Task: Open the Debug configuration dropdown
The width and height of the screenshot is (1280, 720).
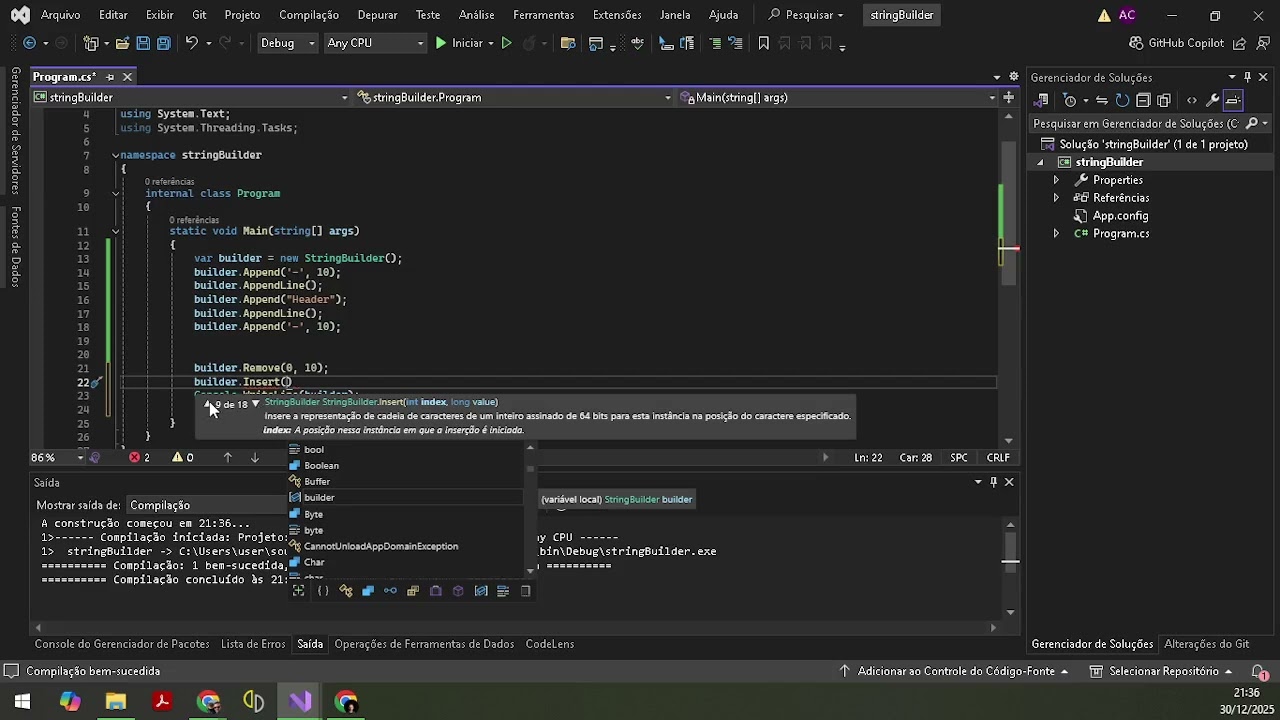Action: (287, 43)
